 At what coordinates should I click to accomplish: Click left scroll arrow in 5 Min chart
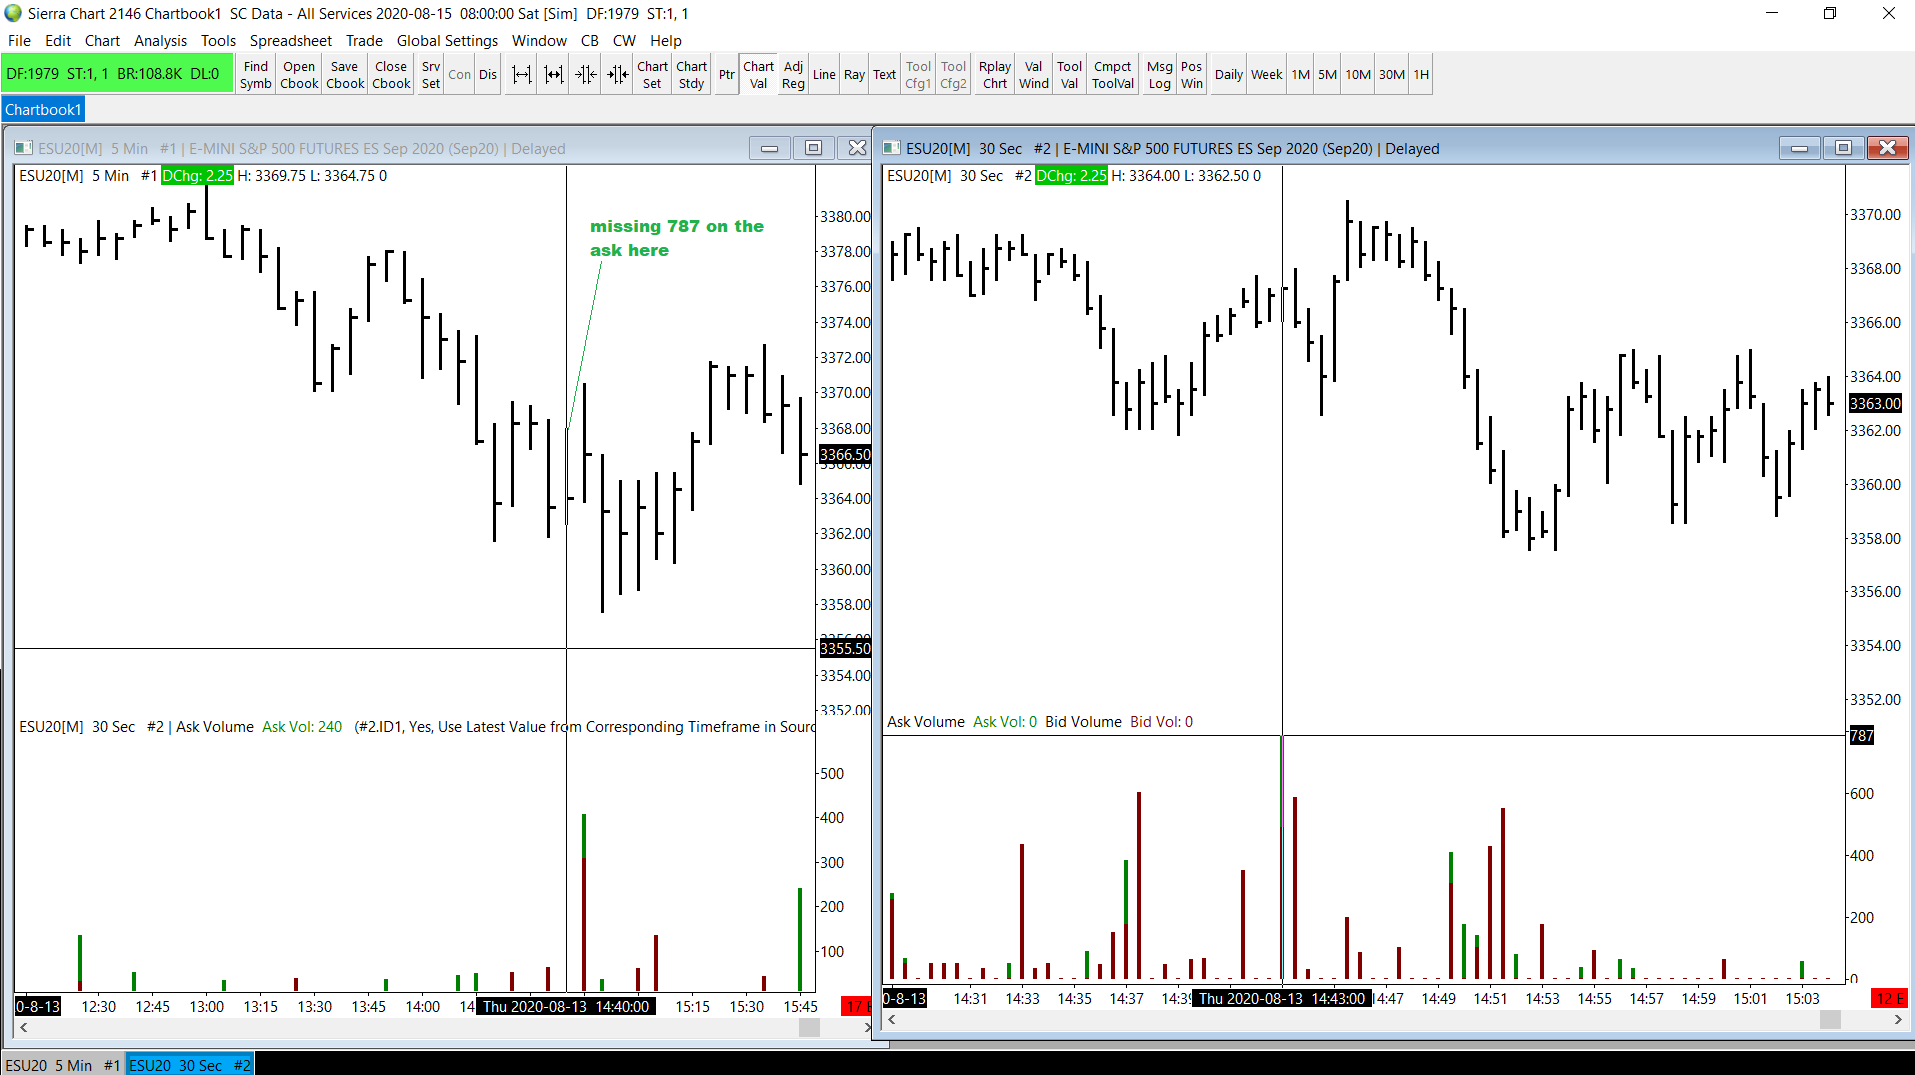click(24, 1027)
